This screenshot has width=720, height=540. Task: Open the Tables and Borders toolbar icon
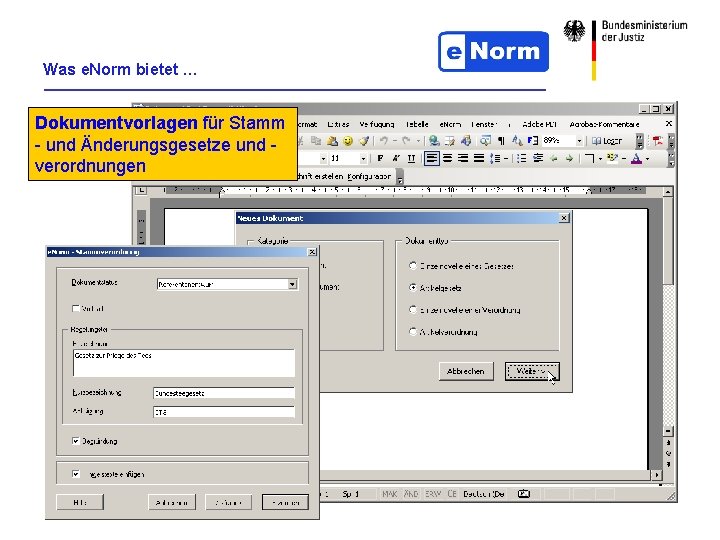tap(450, 141)
